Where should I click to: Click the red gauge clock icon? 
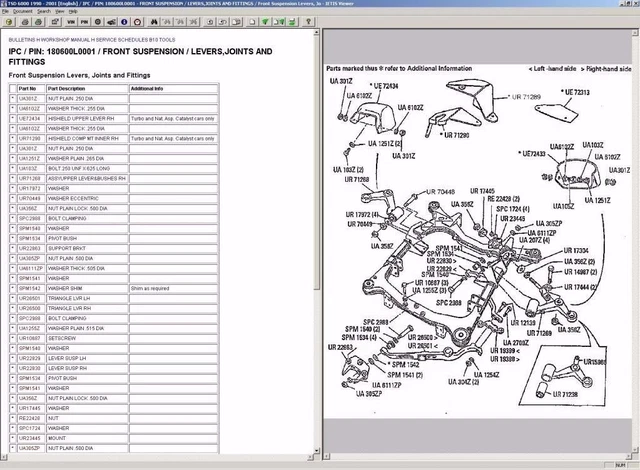138,22
